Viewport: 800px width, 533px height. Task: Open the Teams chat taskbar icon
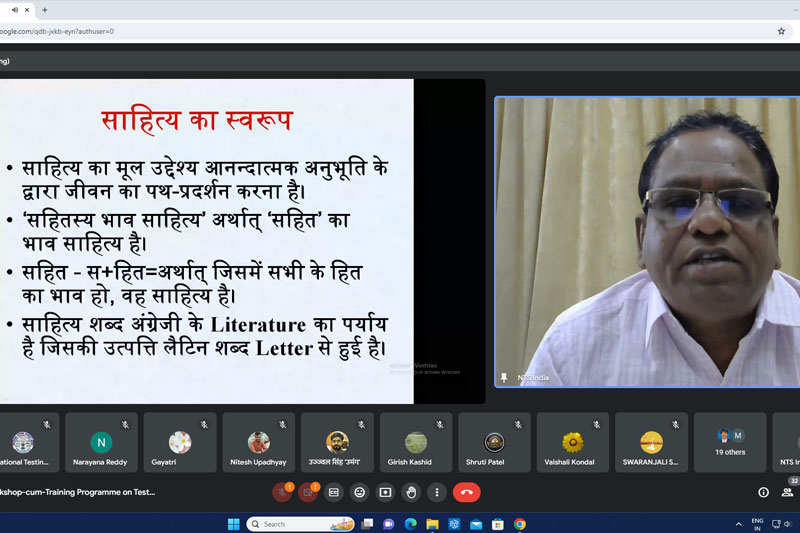coord(389,524)
